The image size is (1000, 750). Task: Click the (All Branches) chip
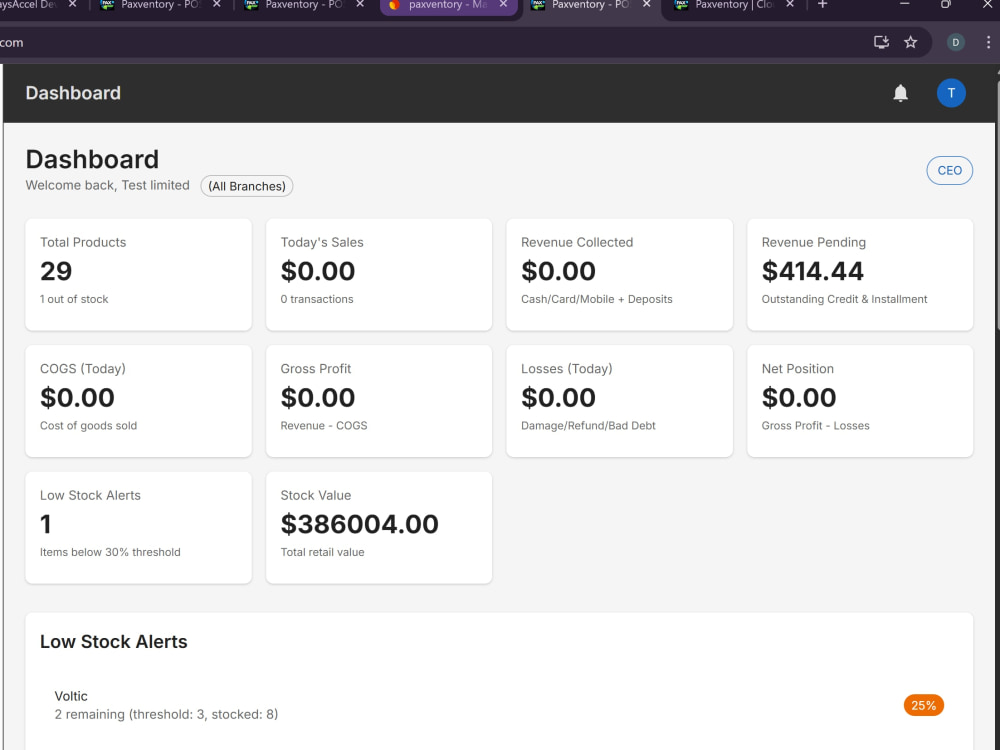pos(247,186)
